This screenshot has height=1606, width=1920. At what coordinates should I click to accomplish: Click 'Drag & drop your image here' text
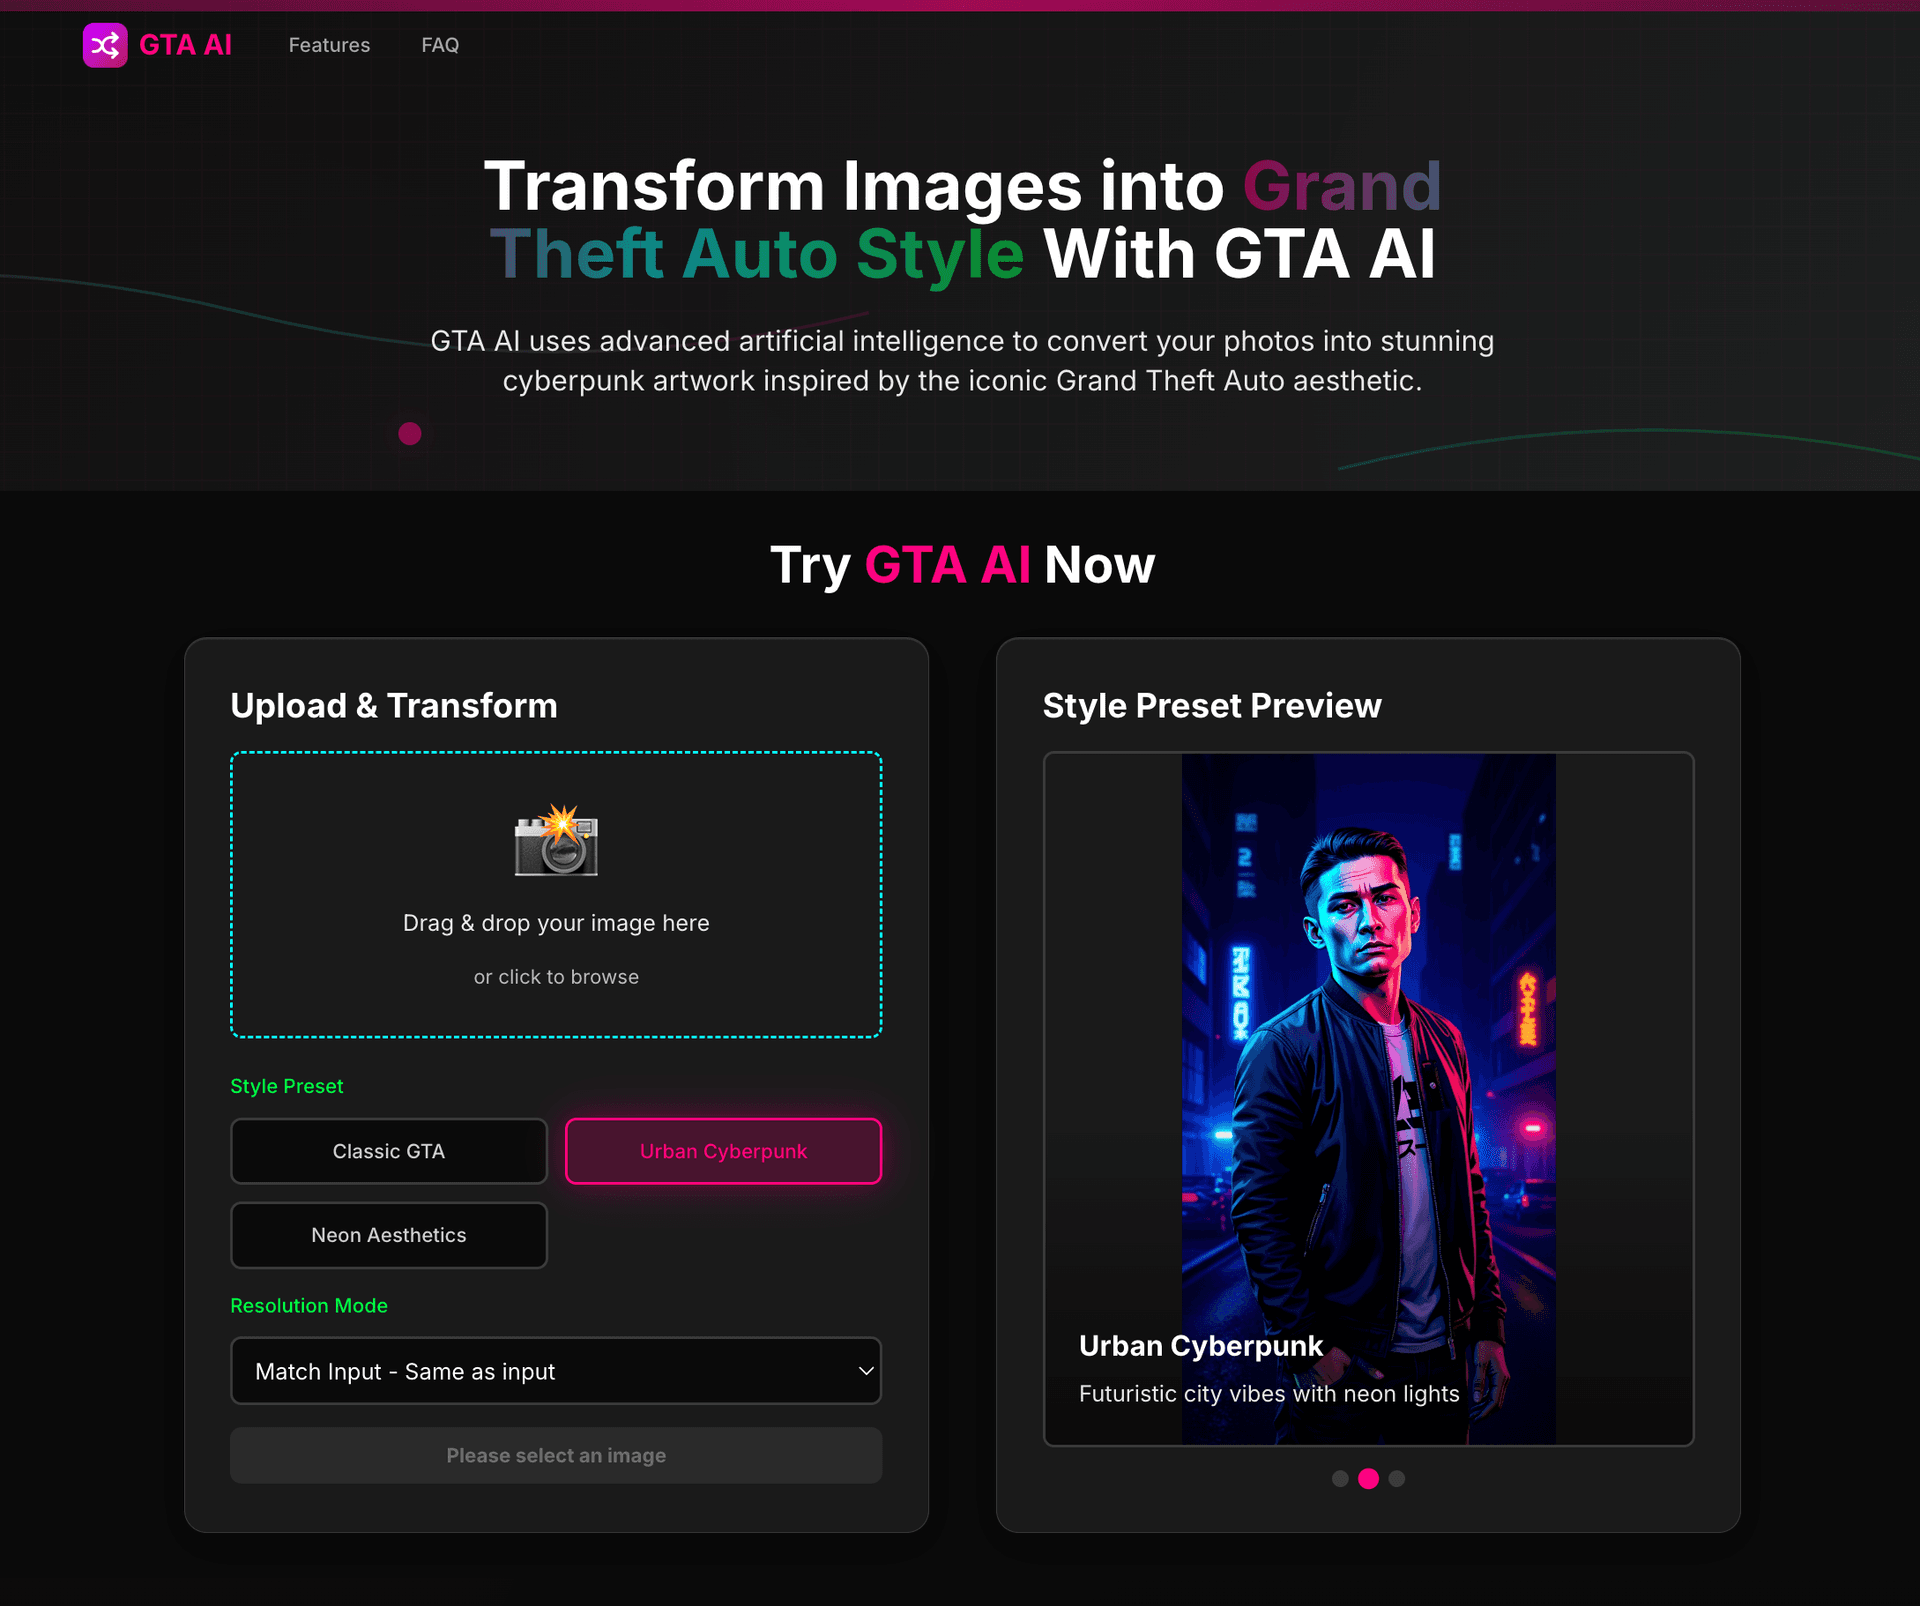click(x=556, y=923)
